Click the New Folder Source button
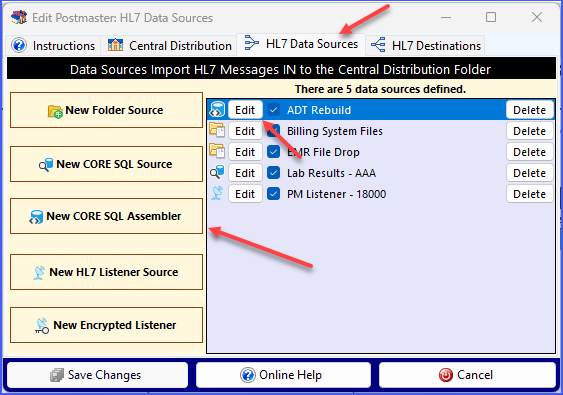This screenshot has width=563, height=395. point(106,110)
